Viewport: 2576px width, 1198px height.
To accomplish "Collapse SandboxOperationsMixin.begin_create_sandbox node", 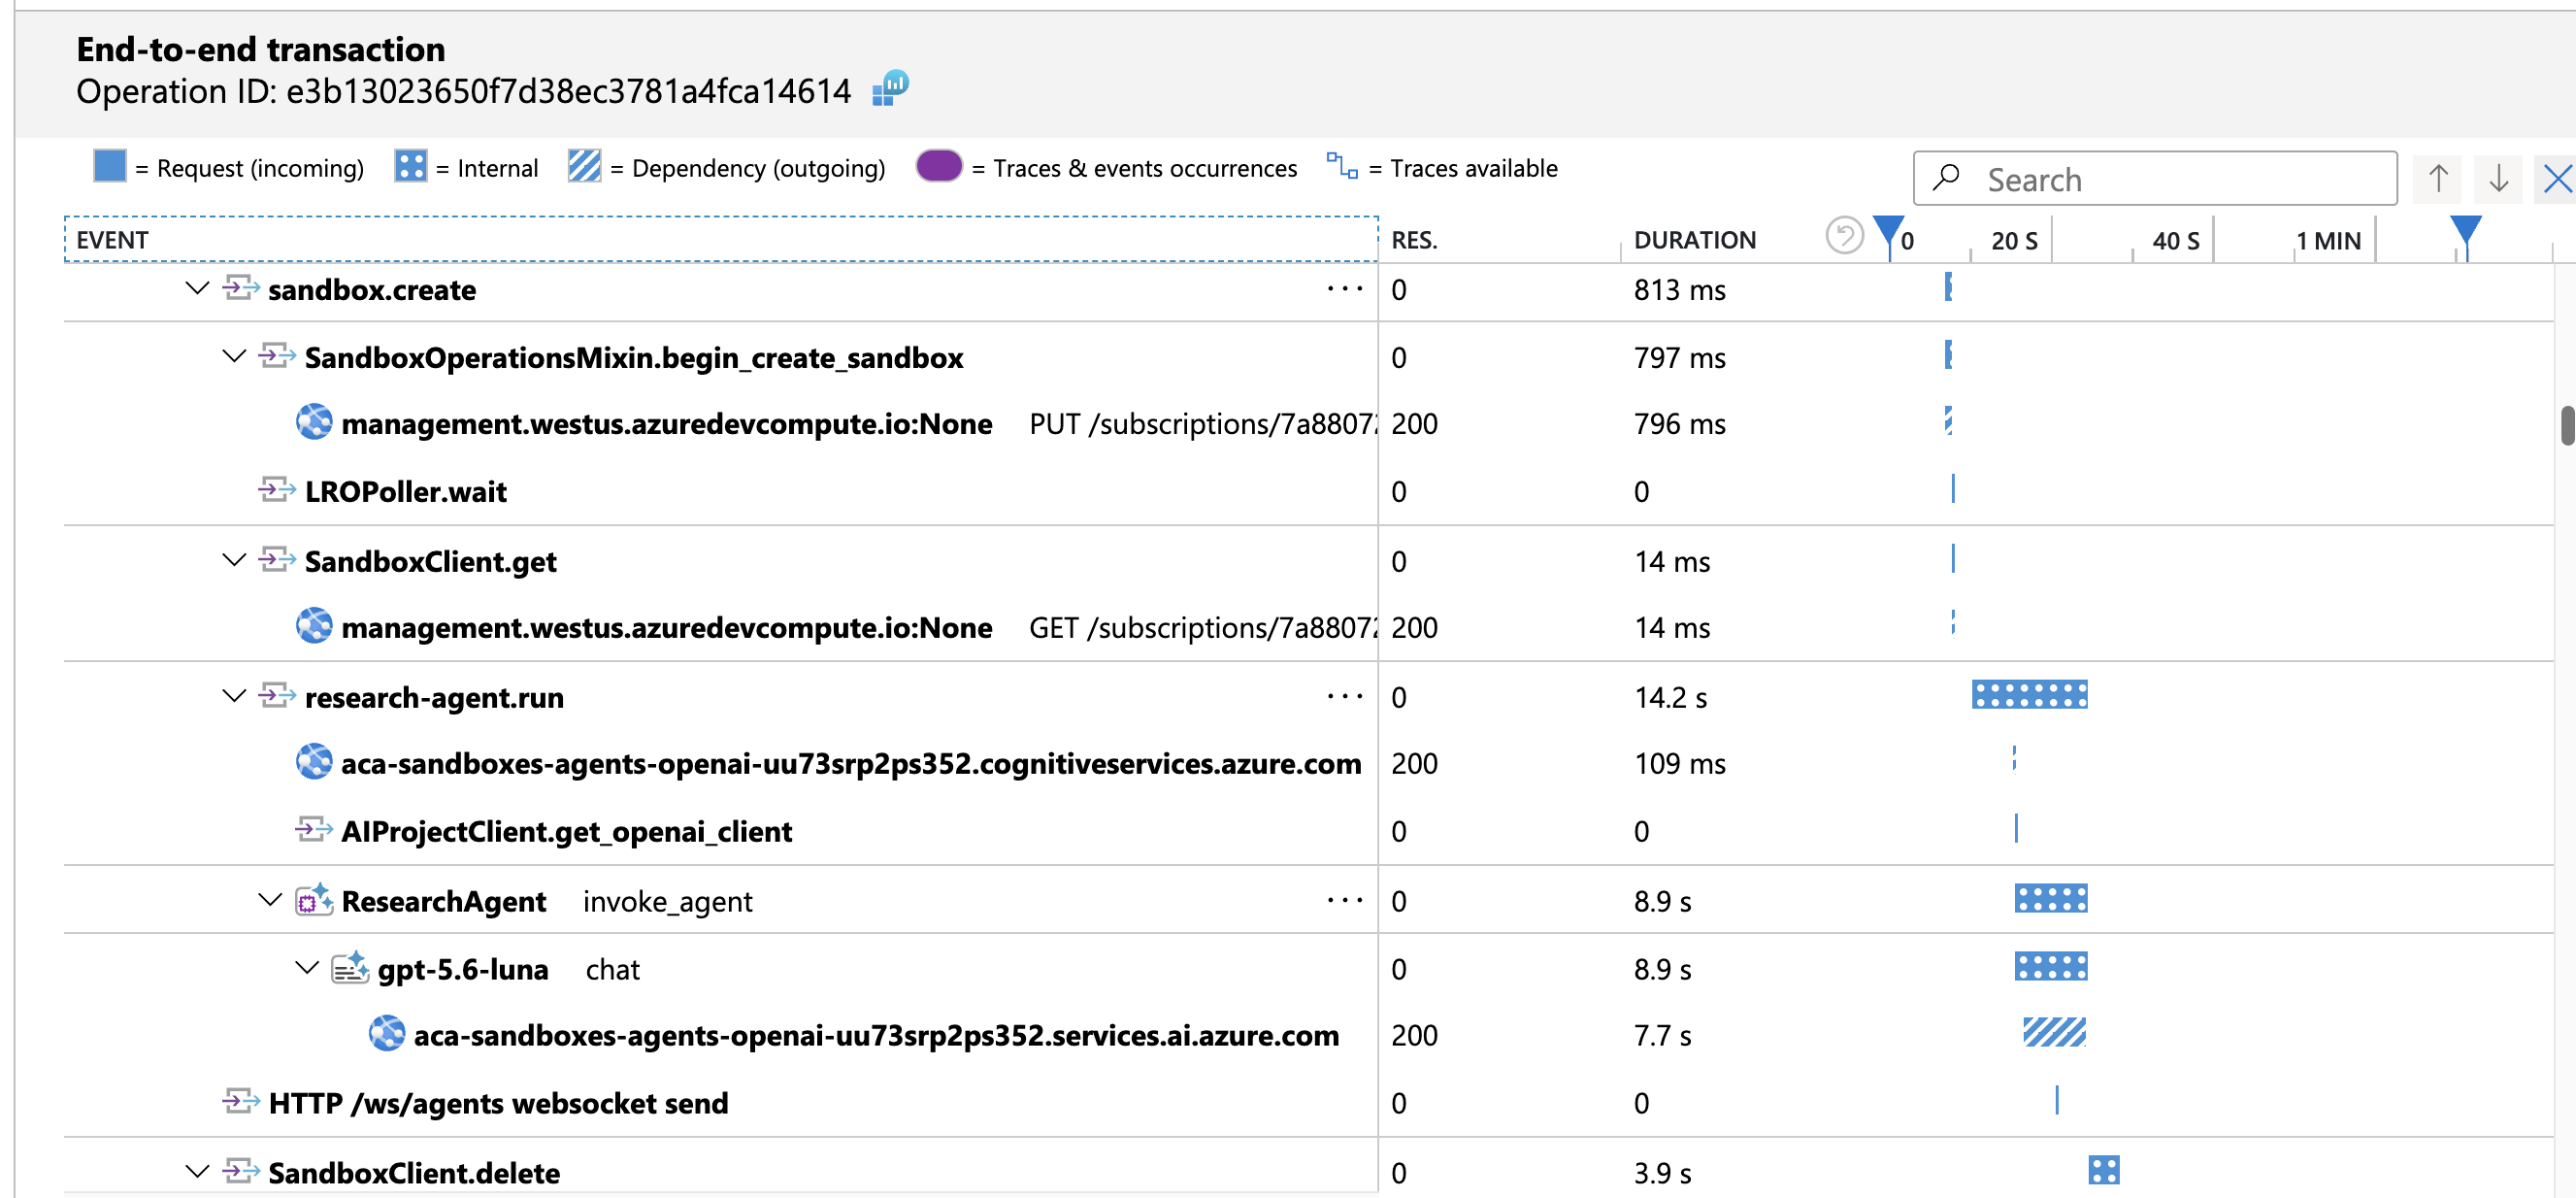I will point(234,356).
